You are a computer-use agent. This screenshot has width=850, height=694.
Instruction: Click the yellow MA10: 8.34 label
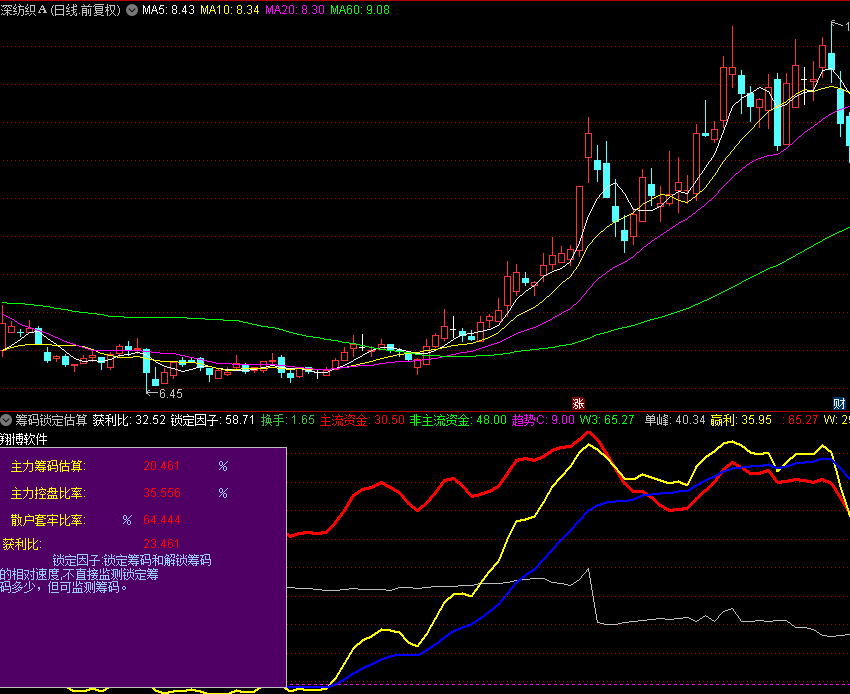tap(230, 10)
